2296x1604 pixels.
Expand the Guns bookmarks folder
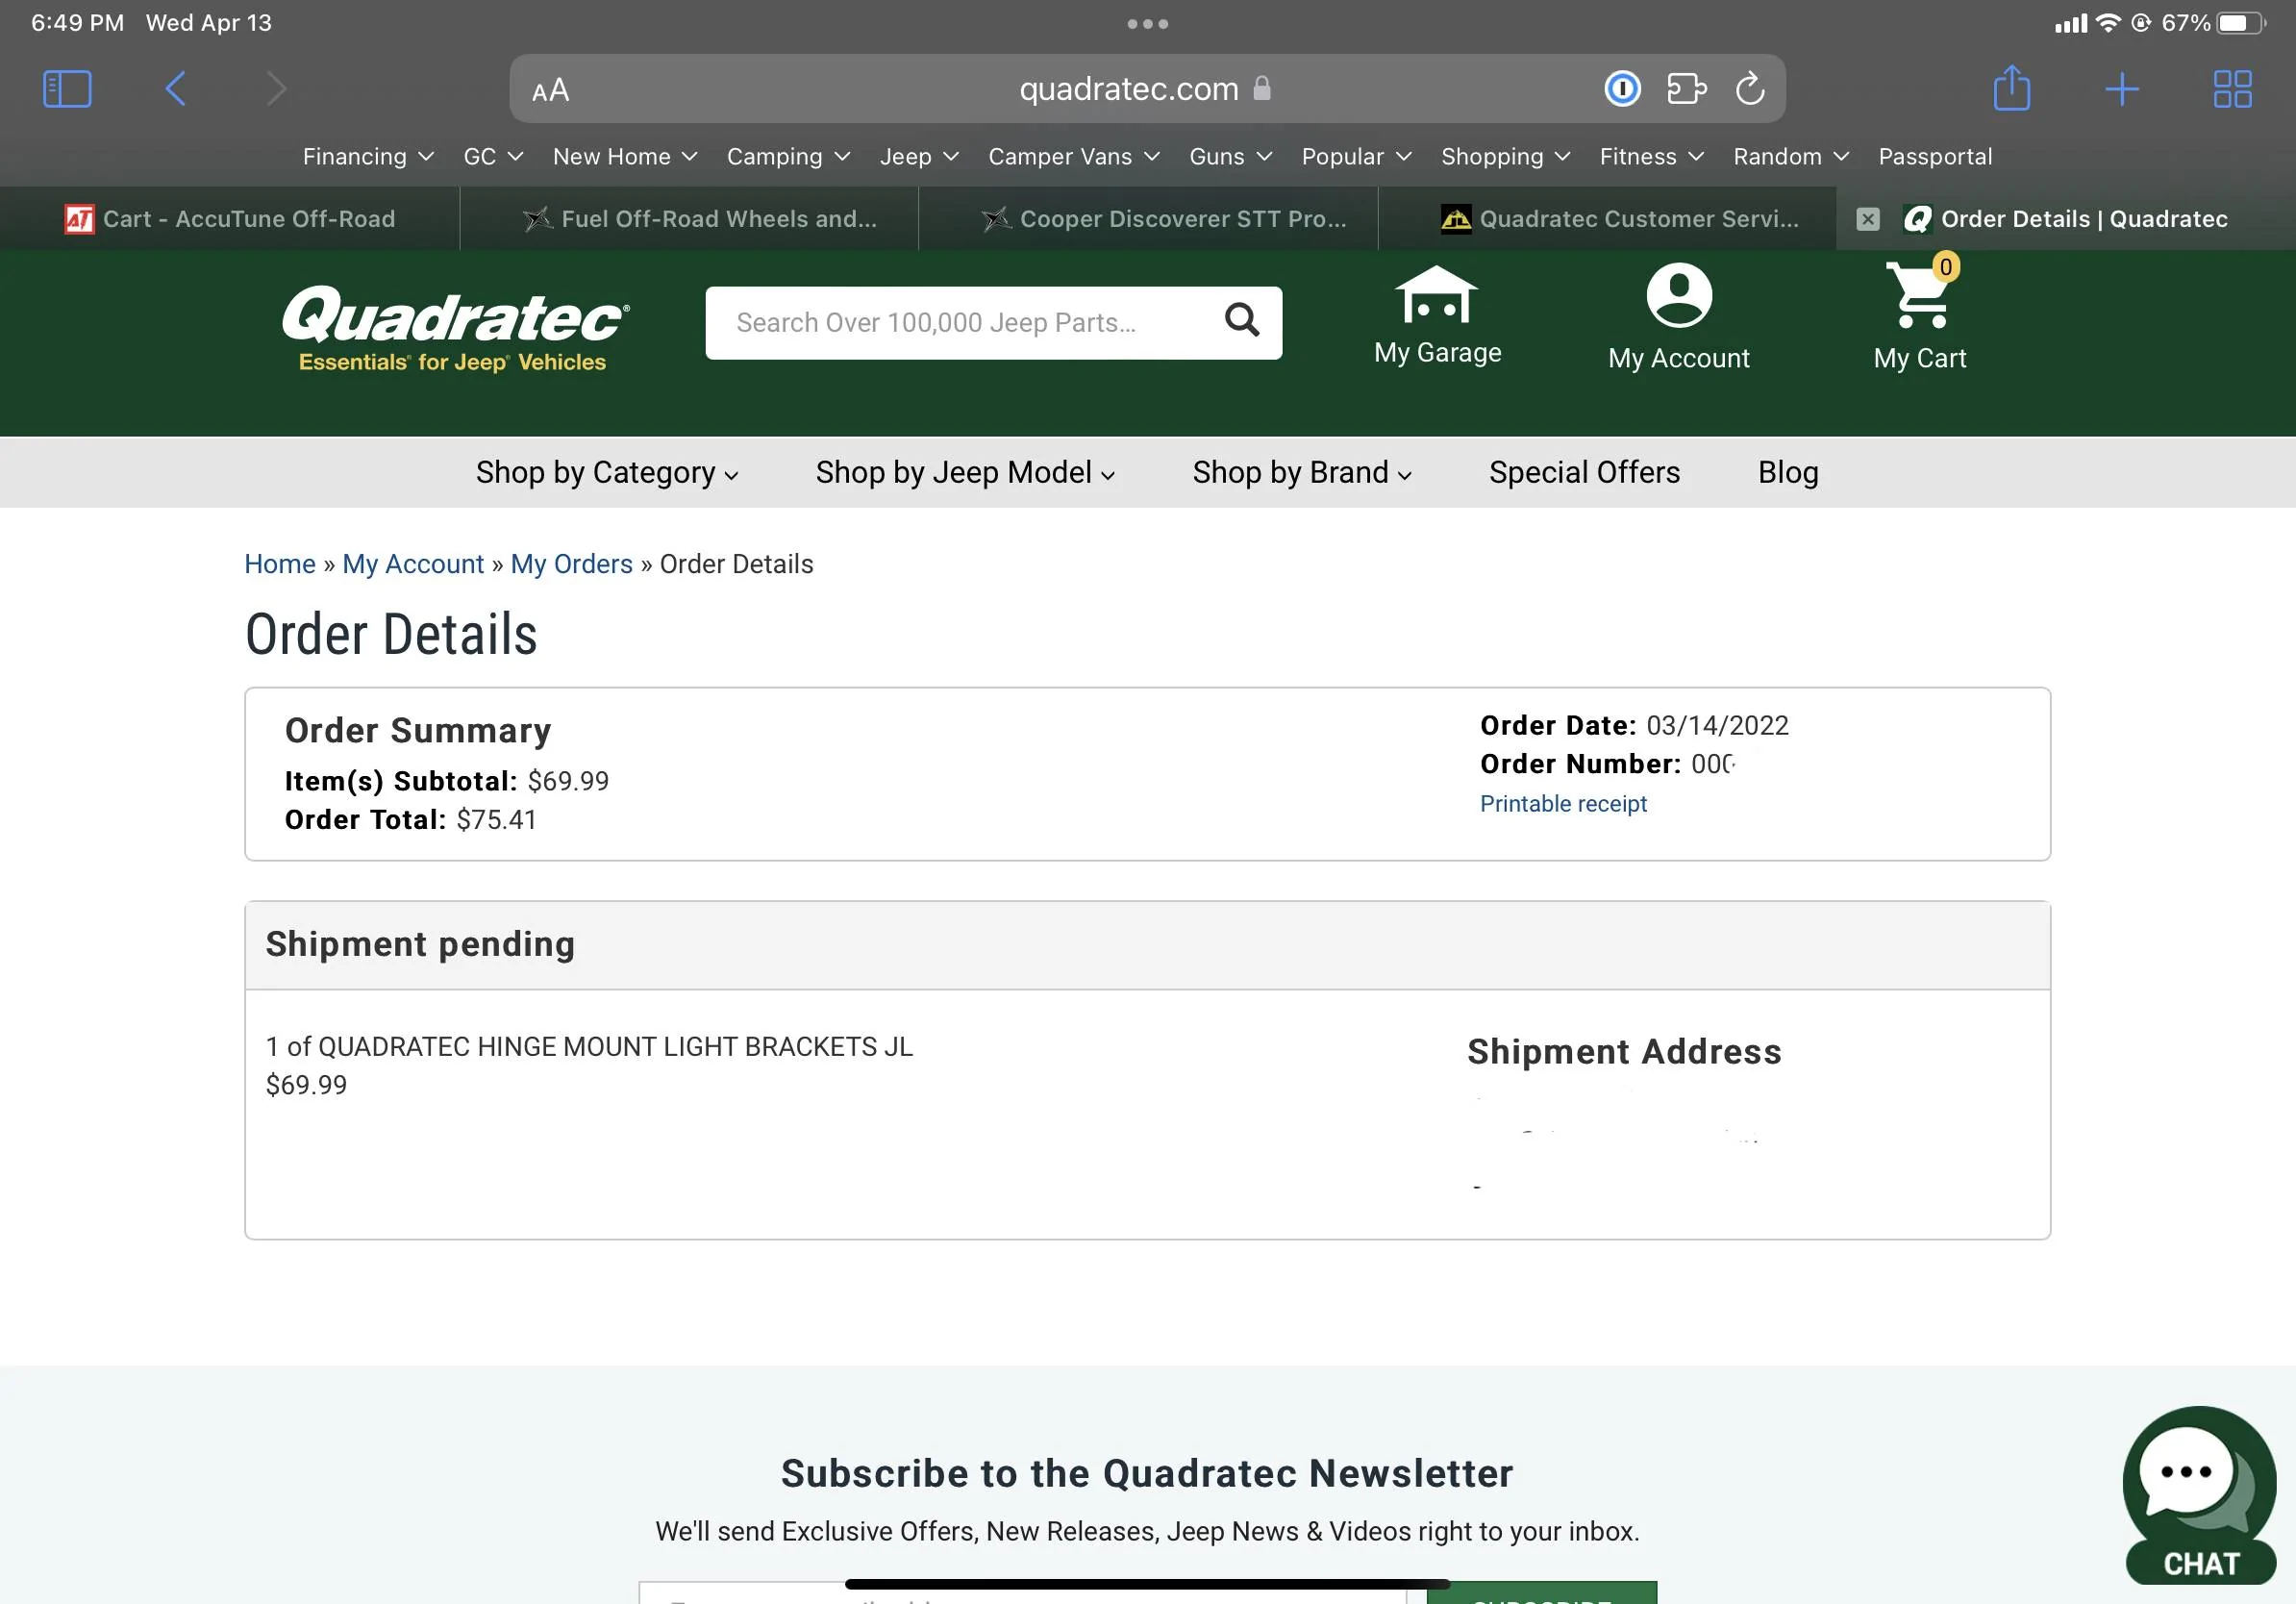click(1230, 157)
